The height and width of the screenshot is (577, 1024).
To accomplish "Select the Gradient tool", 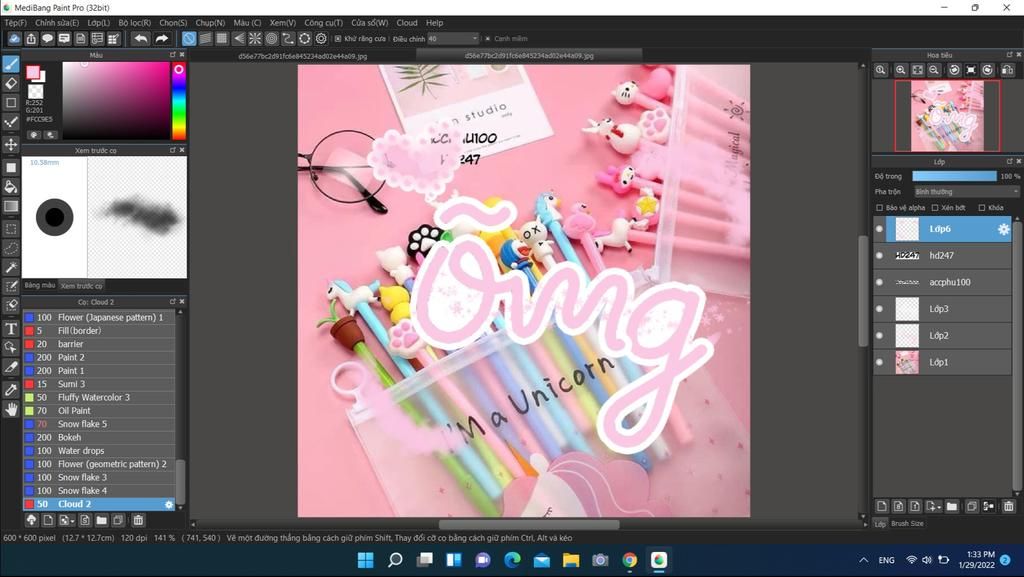I will (11, 207).
